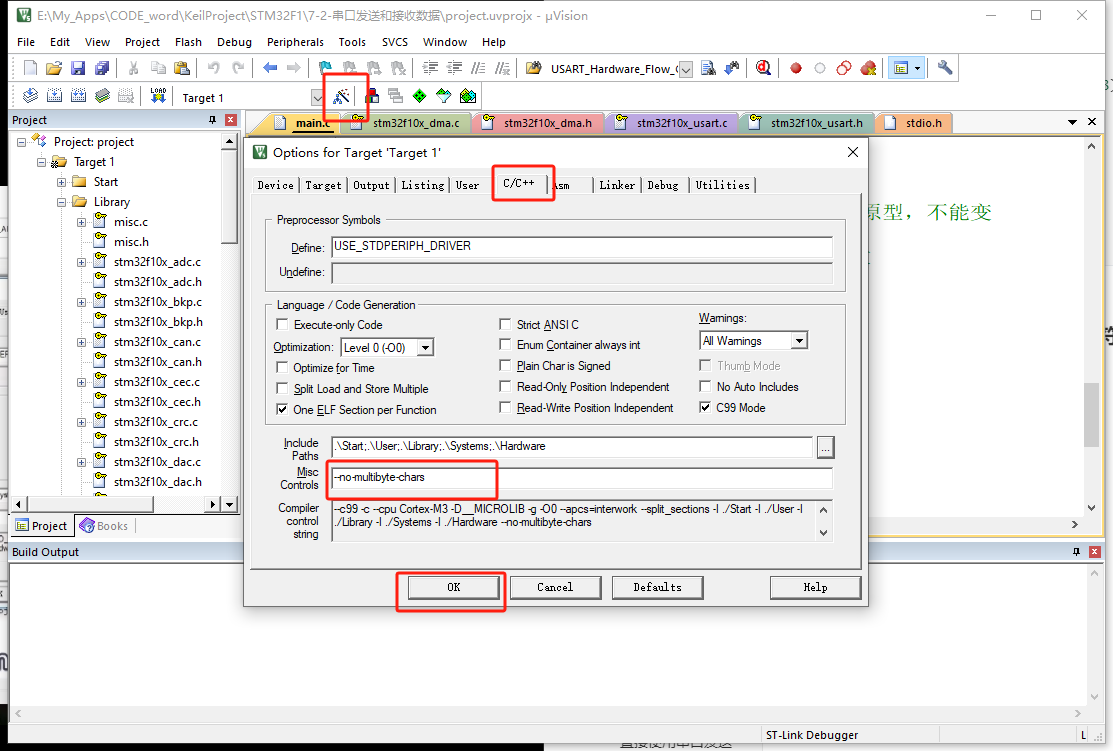
Task: Download to flash with LOAD icon
Action: point(158,96)
